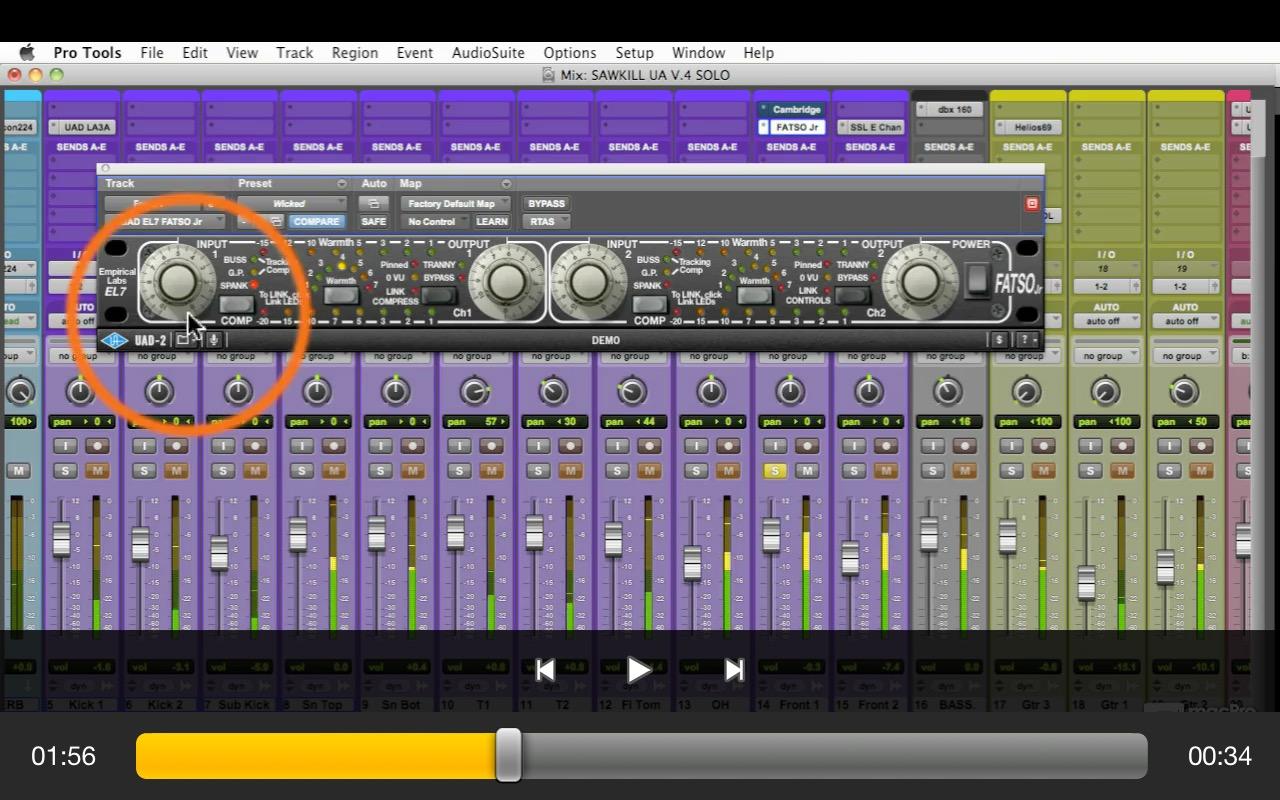Toggle plugin BYPASS button
This screenshot has width=1280, height=800.
tap(546, 204)
